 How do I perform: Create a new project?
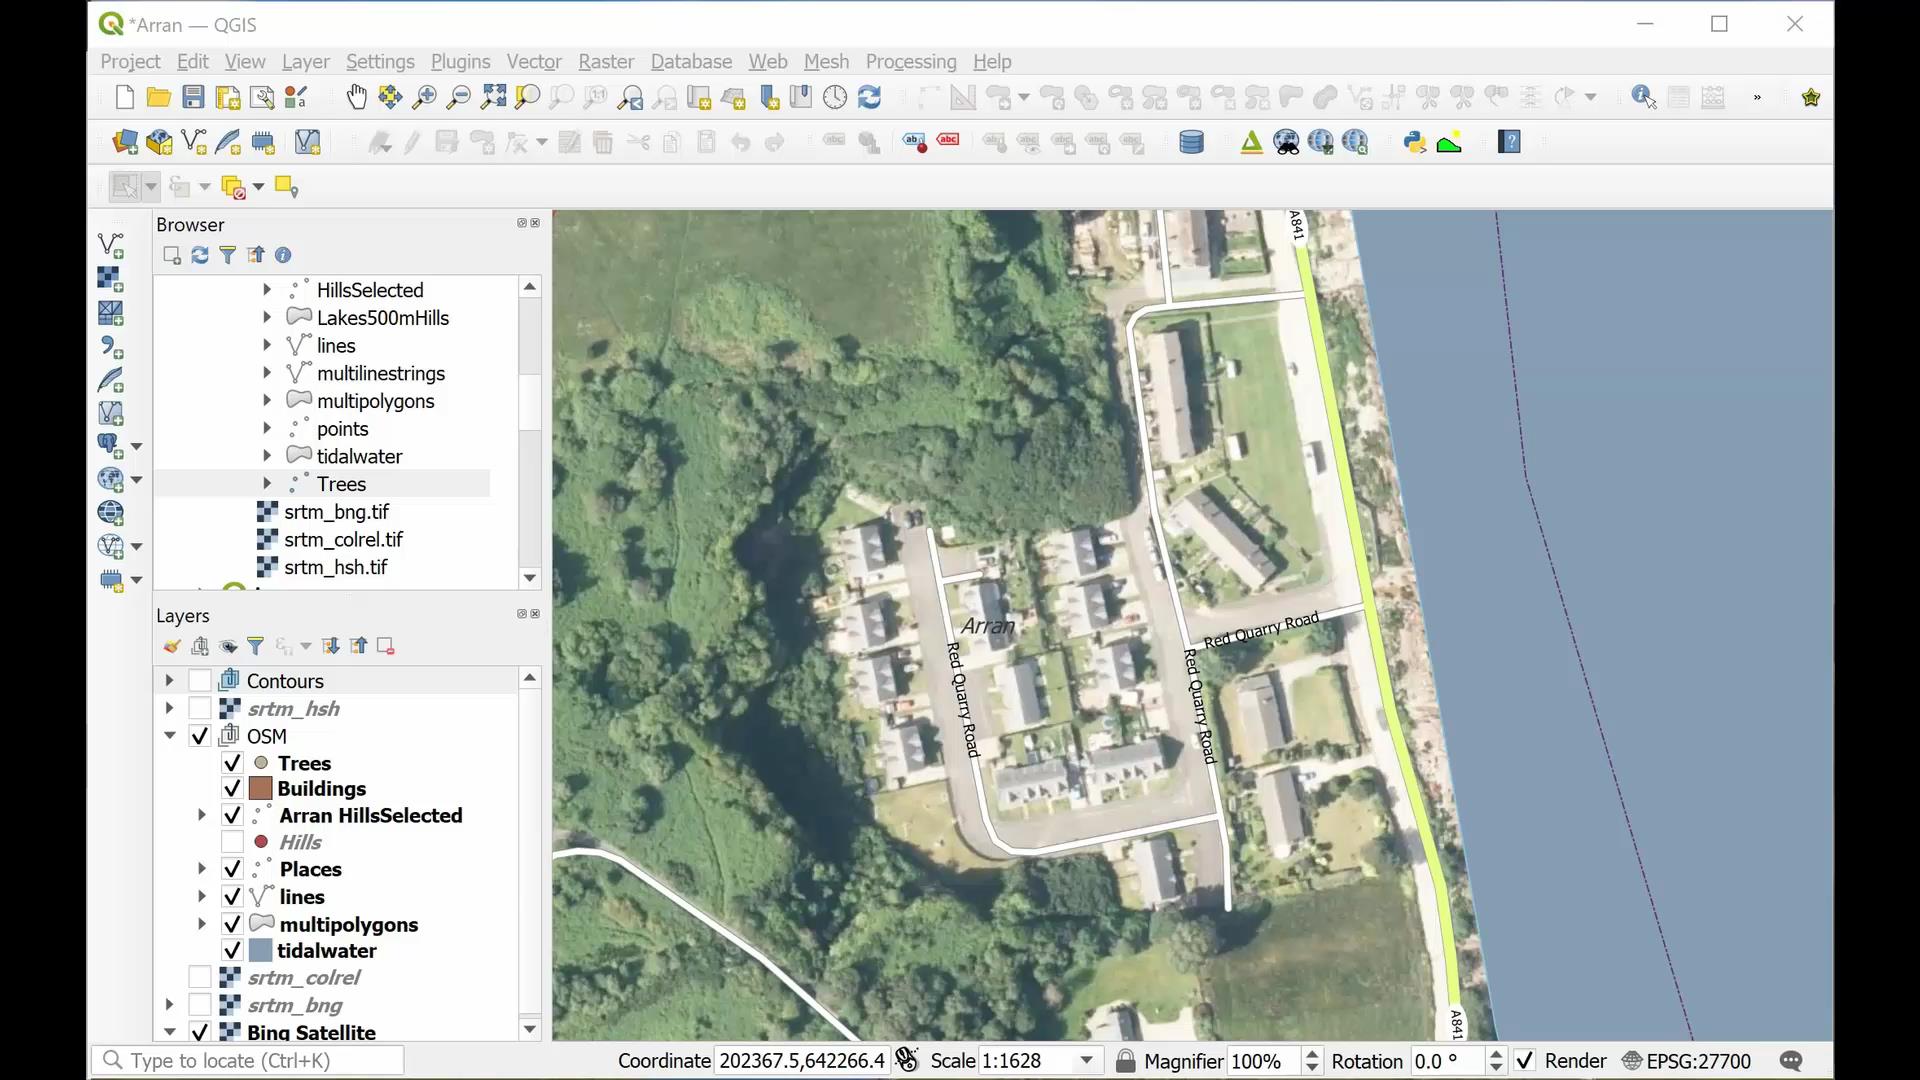(x=123, y=97)
